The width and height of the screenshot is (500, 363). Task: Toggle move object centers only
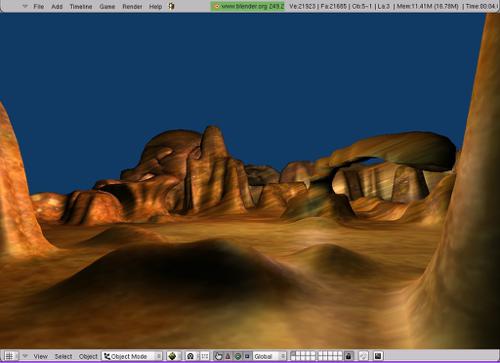[x=205, y=356]
